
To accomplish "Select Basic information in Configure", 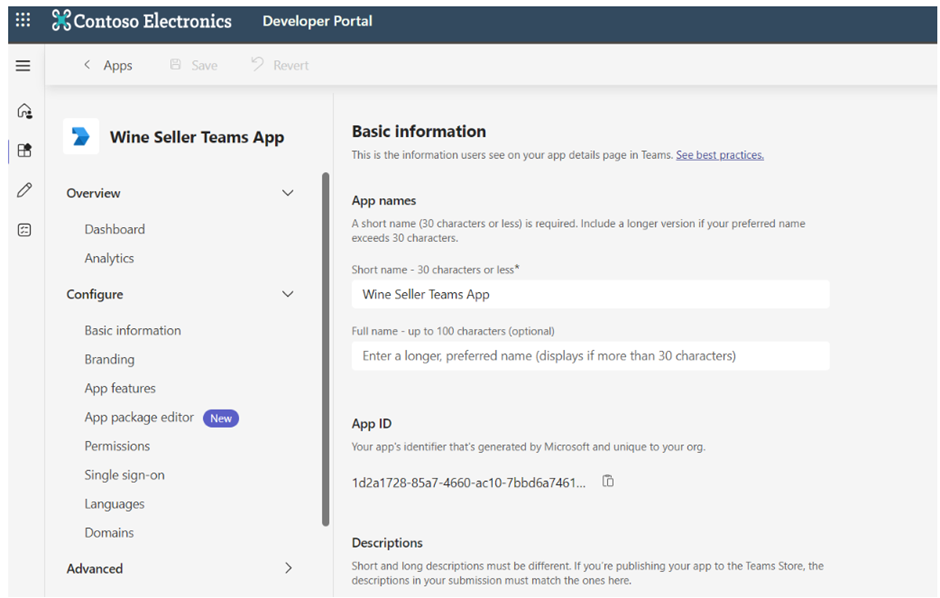I will tap(132, 331).
